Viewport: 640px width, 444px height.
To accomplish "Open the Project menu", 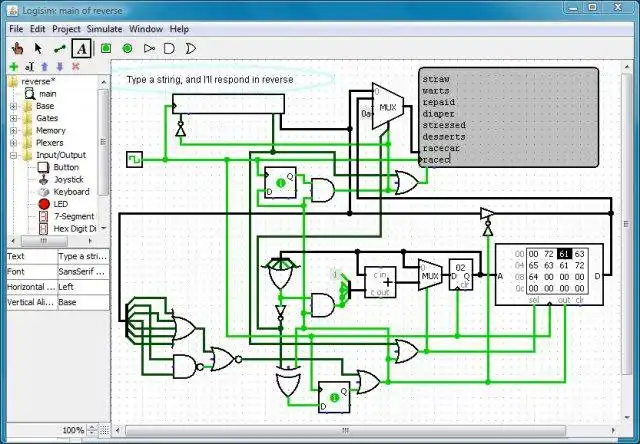I will coord(66,29).
